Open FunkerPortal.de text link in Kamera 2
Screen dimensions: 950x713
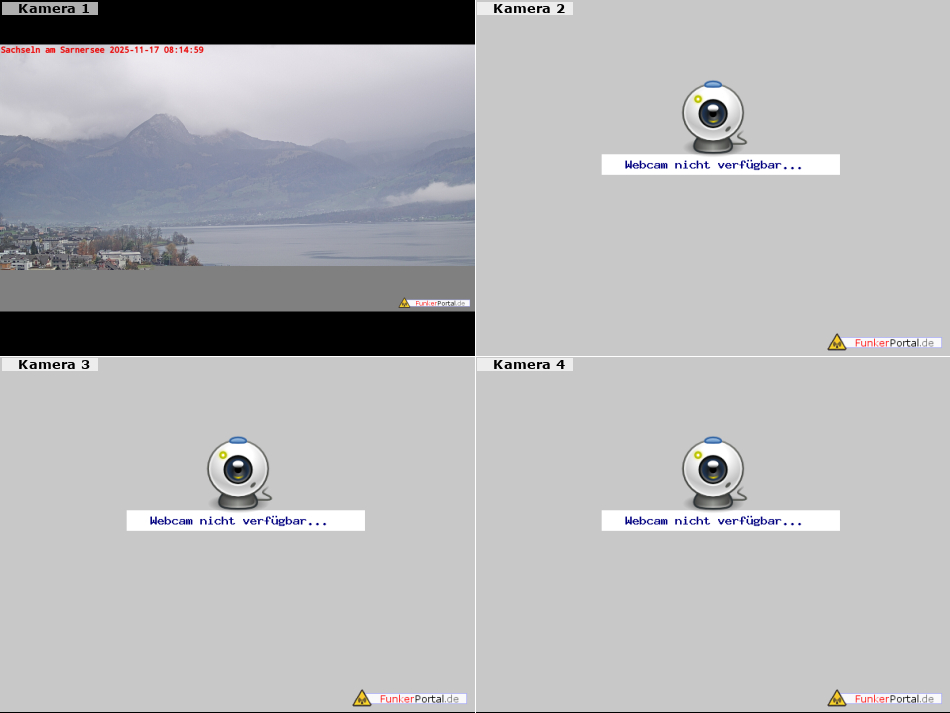tap(895, 343)
